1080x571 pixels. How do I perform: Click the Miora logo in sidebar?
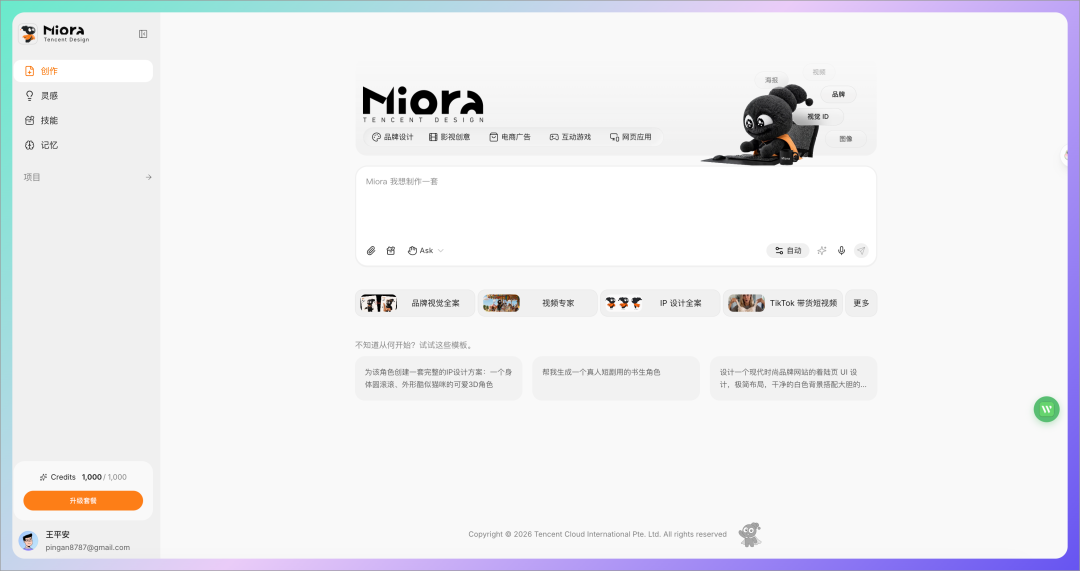(54, 34)
